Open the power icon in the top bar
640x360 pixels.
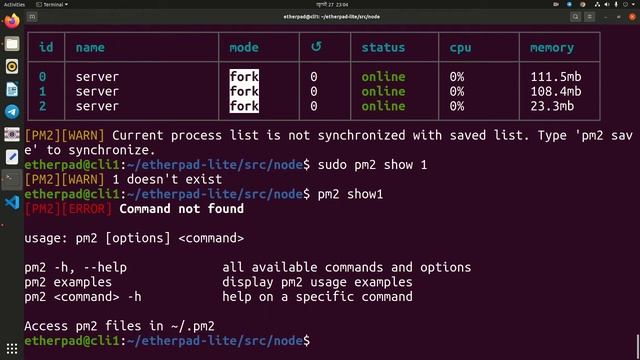pyautogui.click(x=625, y=4)
